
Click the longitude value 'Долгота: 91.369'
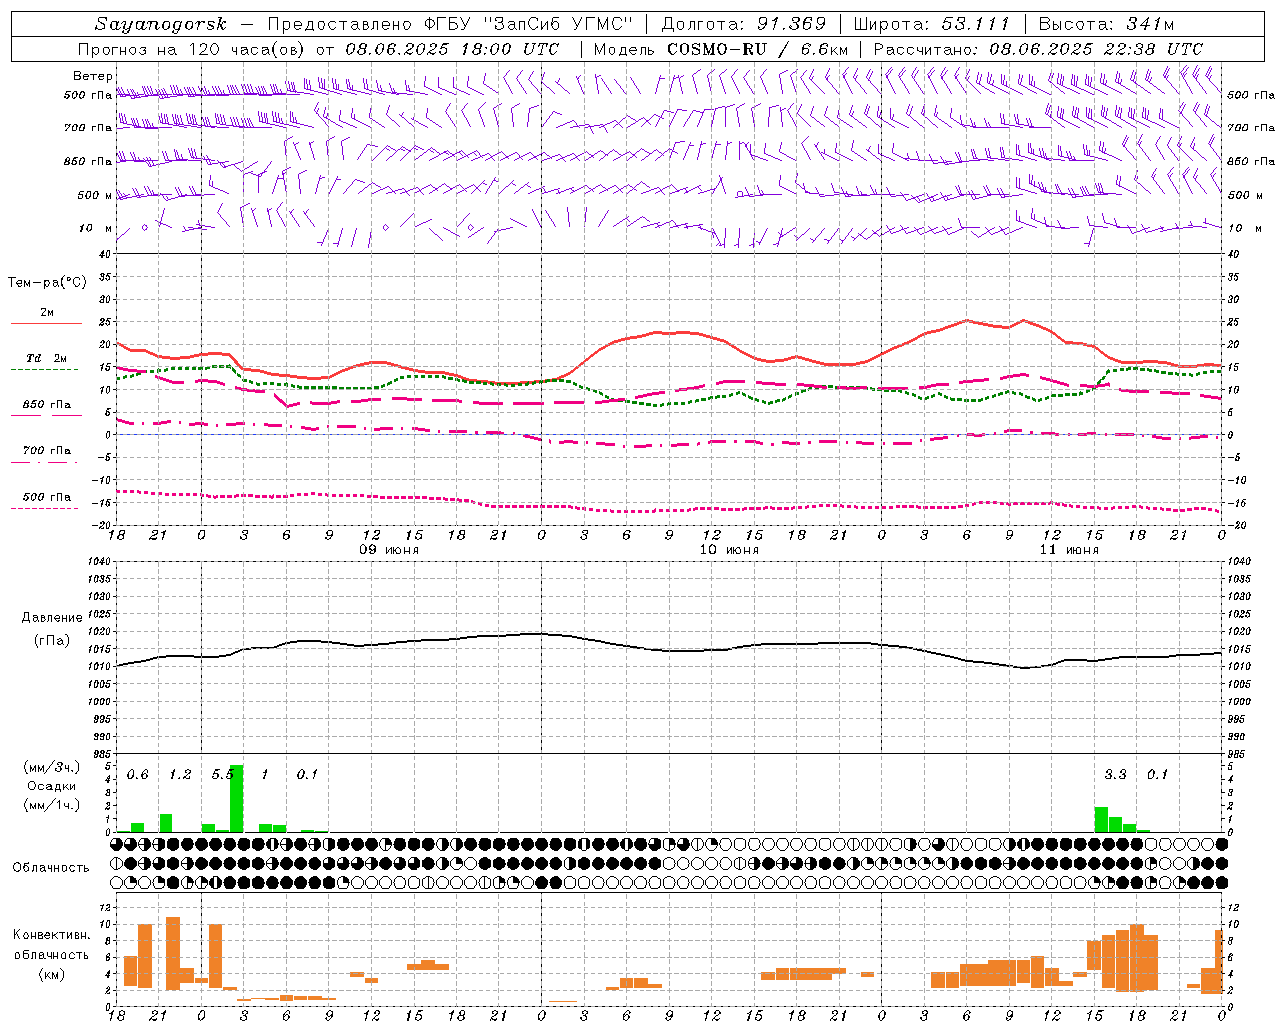(744, 24)
